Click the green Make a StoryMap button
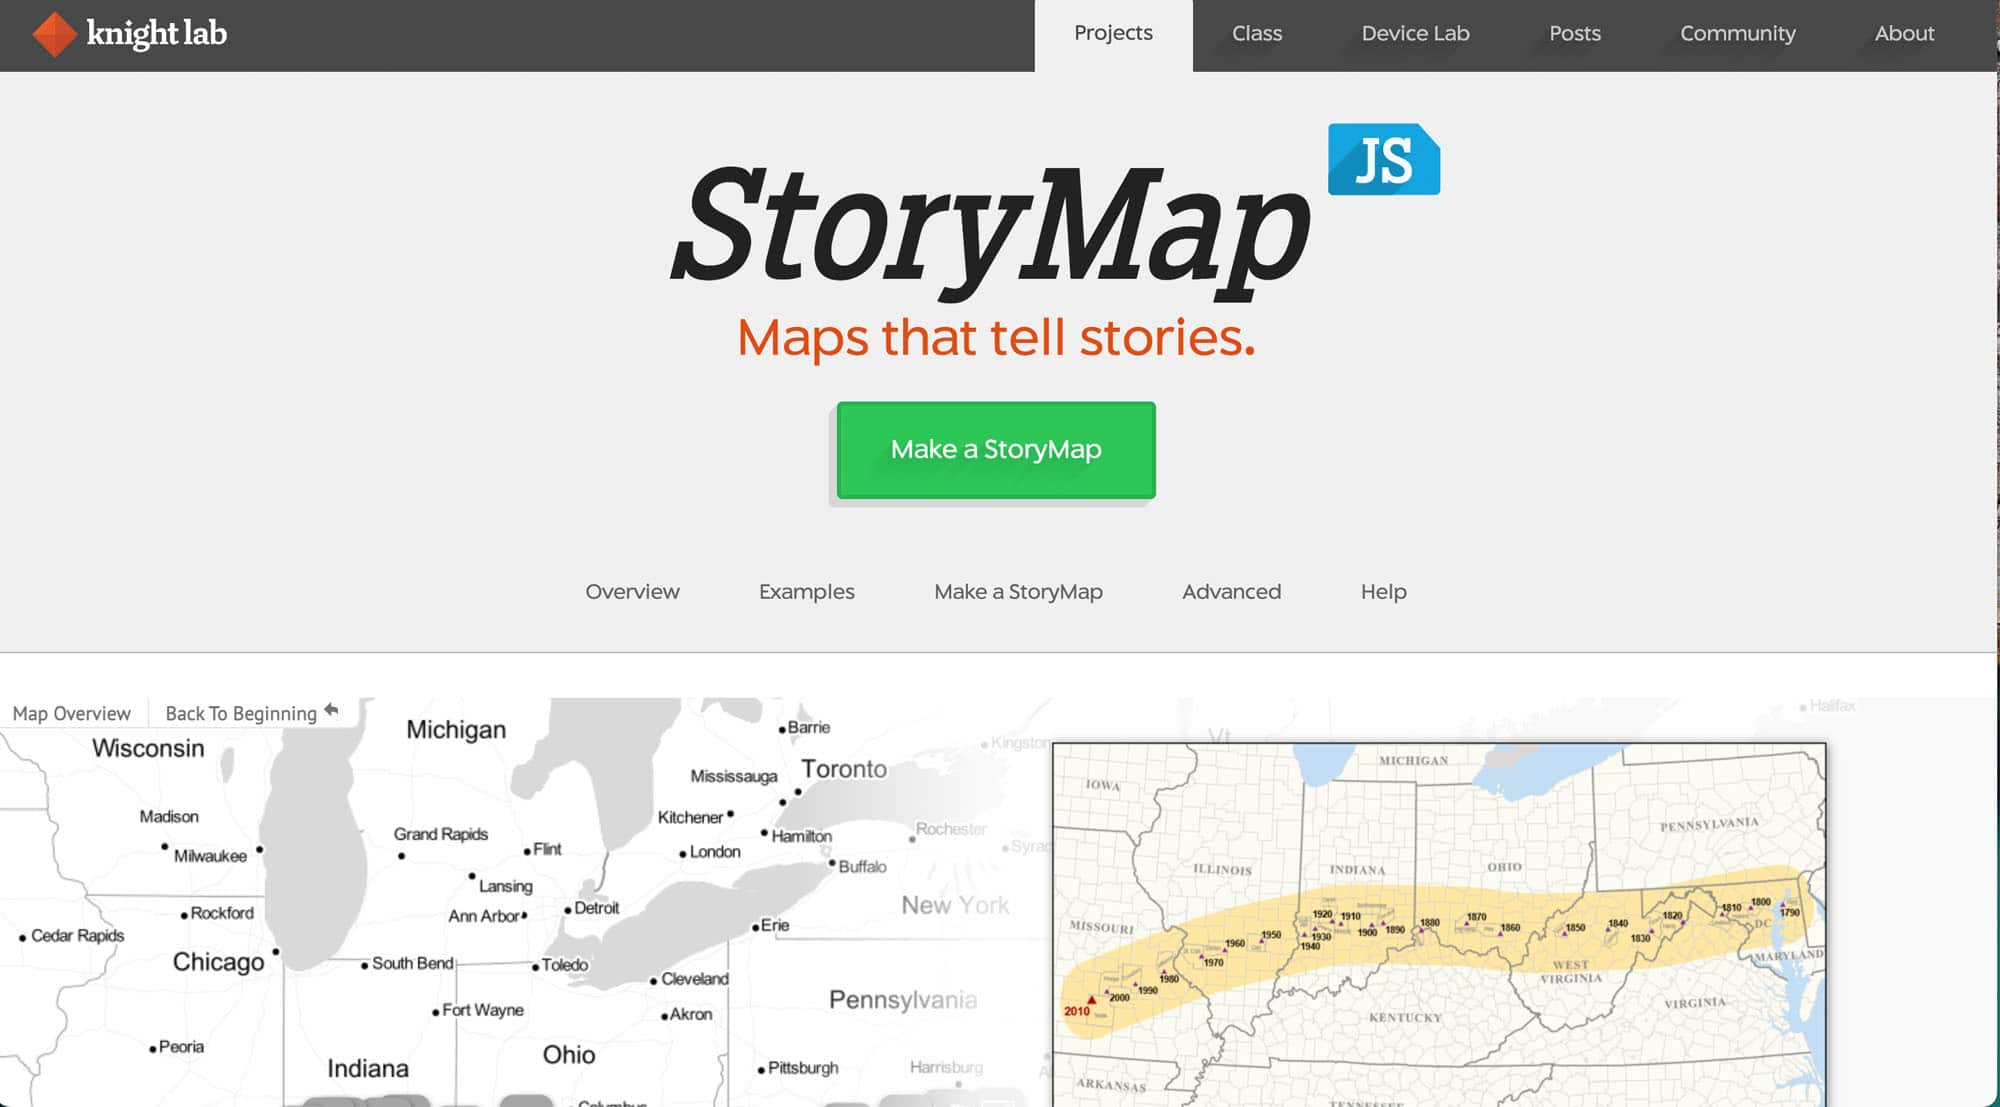The image size is (2000, 1107). (996, 450)
